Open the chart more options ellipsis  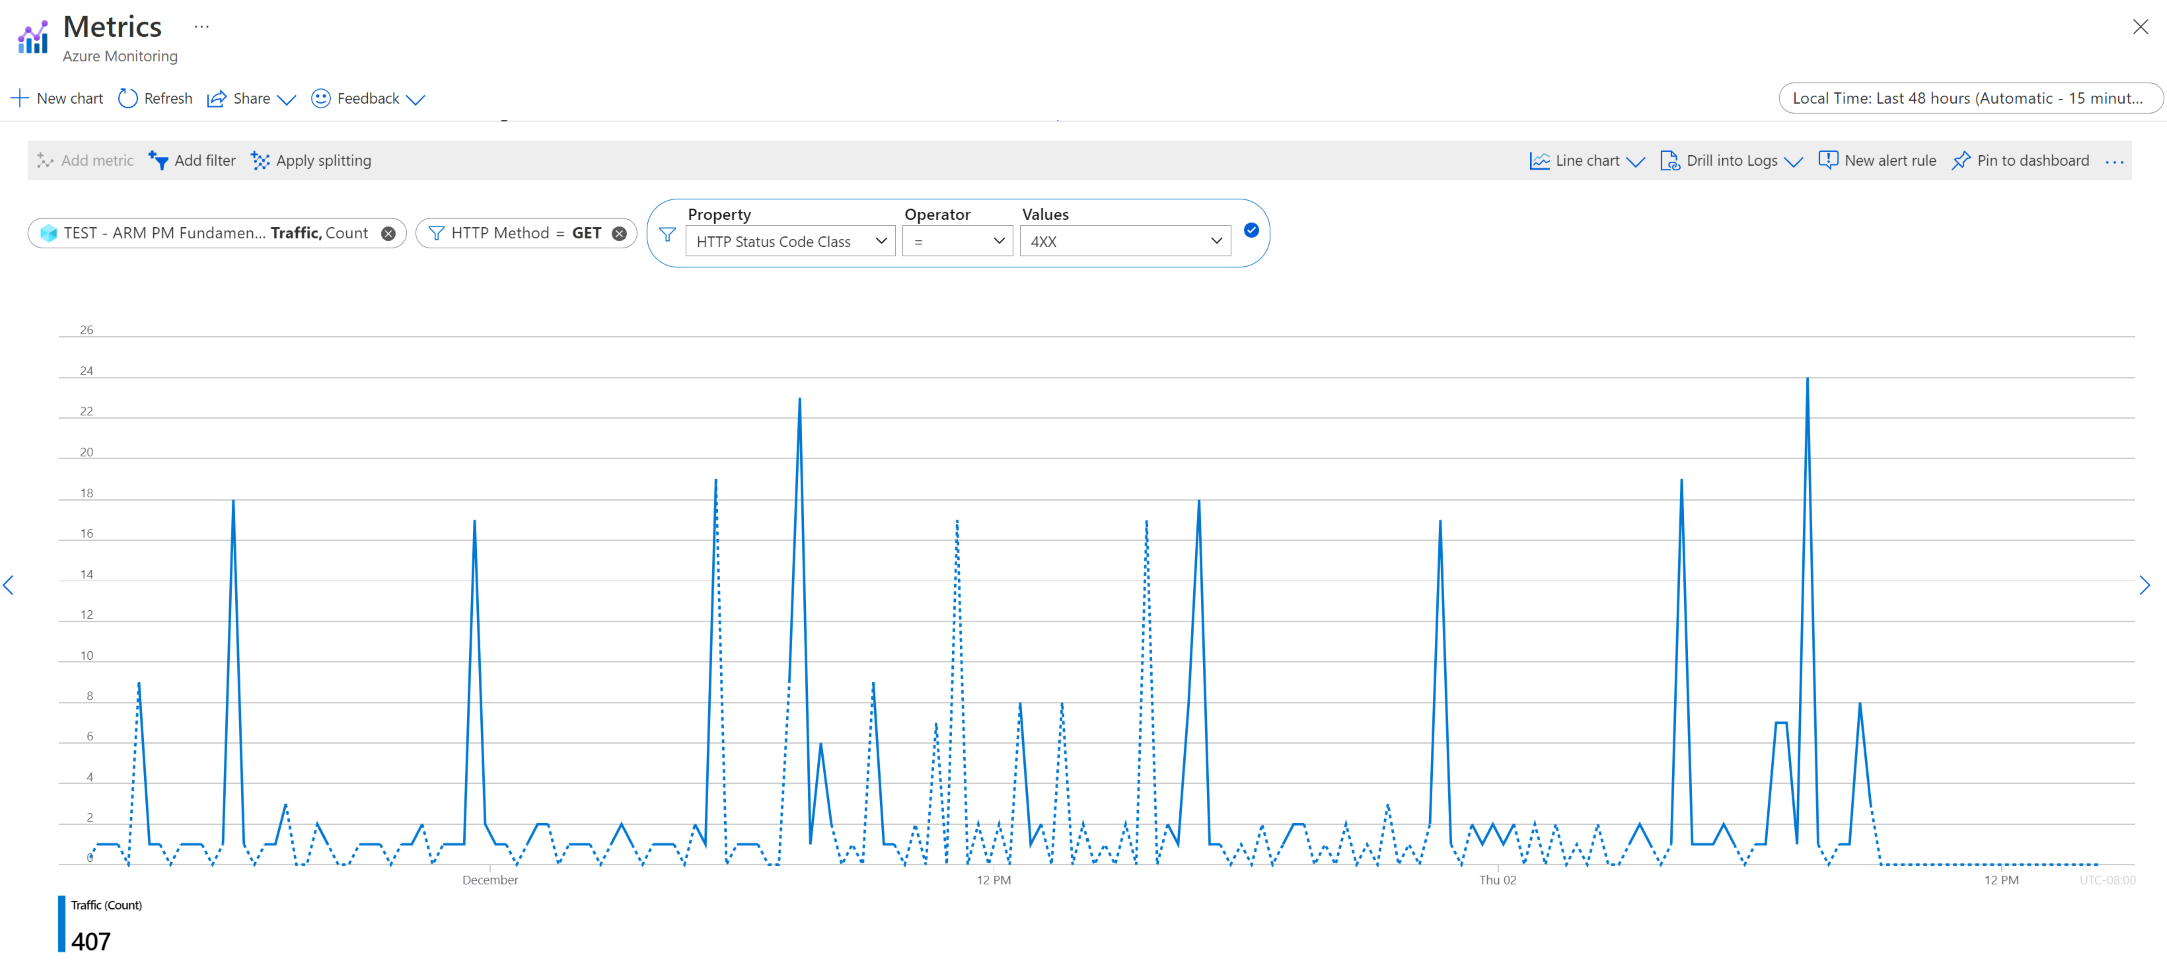pos(2114,161)
